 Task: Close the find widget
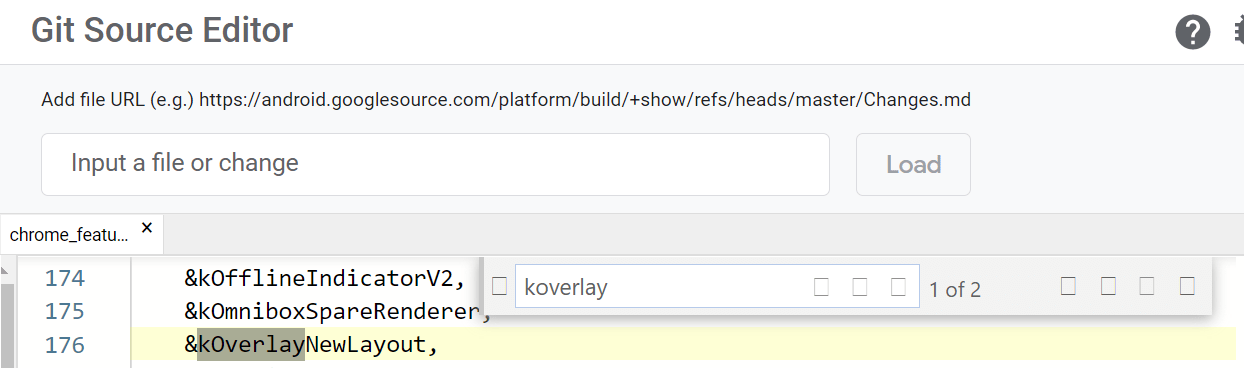1187,287
